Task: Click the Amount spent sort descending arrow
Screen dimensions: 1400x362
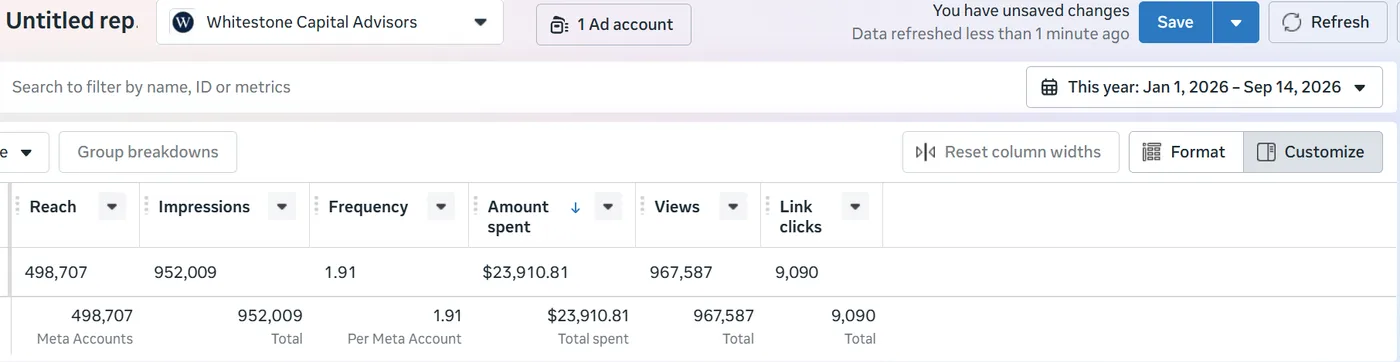Action: point(575,207)
